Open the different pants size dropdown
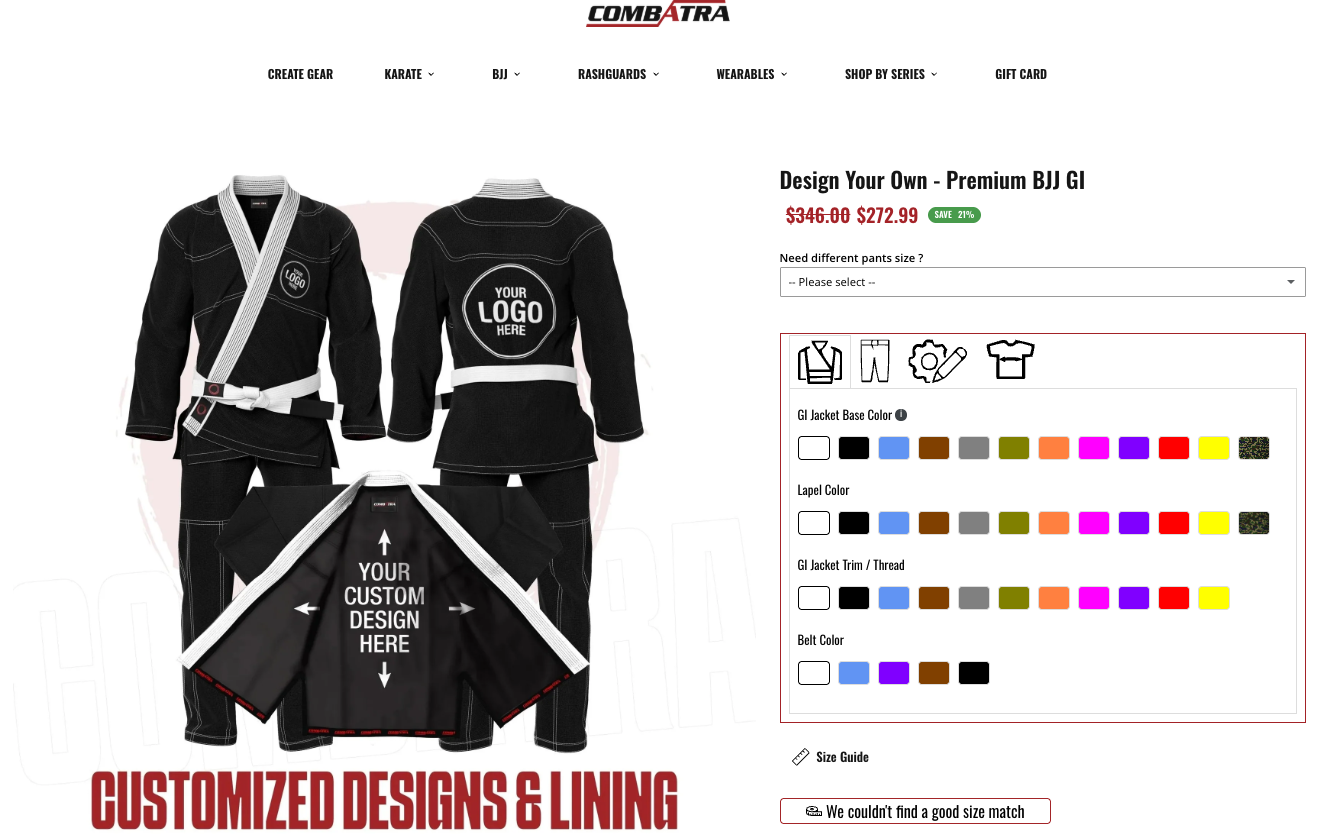The image size is (1329, 839). coord(1043,282)
